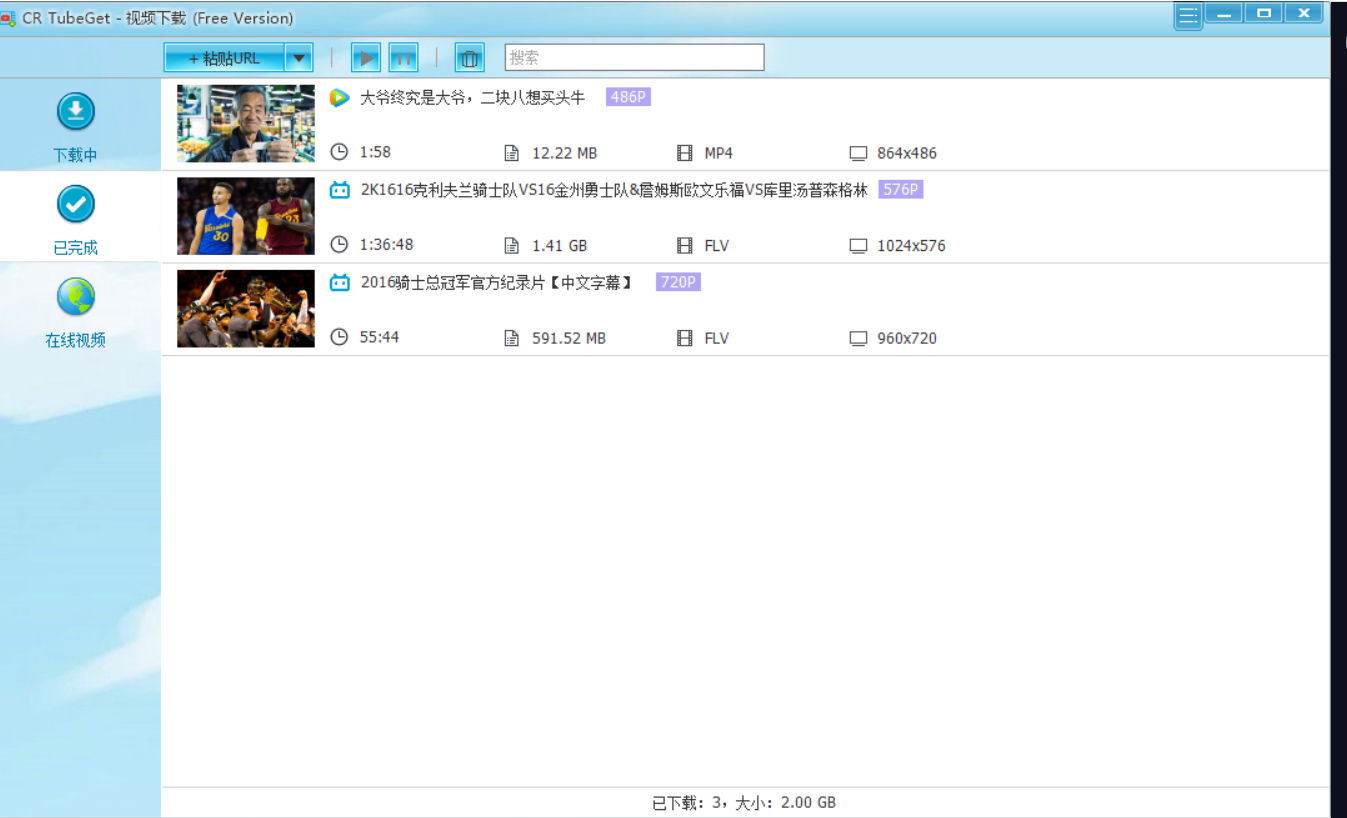Click the Bilibili icon next to 2K1616 title
1347x818 pixels.
coord(340,190)
